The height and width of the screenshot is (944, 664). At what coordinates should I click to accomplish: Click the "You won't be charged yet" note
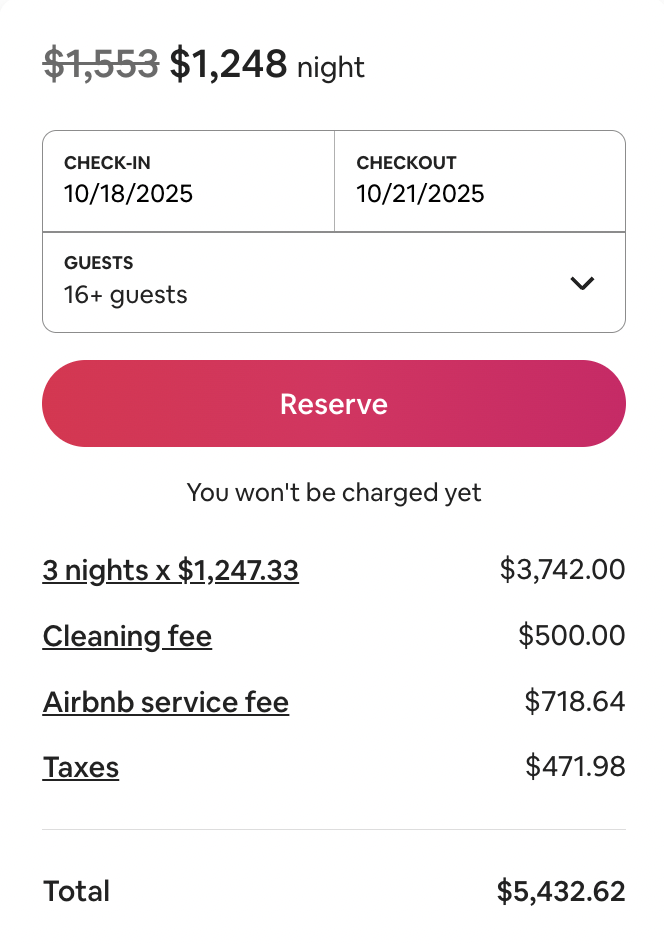click(333, 492)
